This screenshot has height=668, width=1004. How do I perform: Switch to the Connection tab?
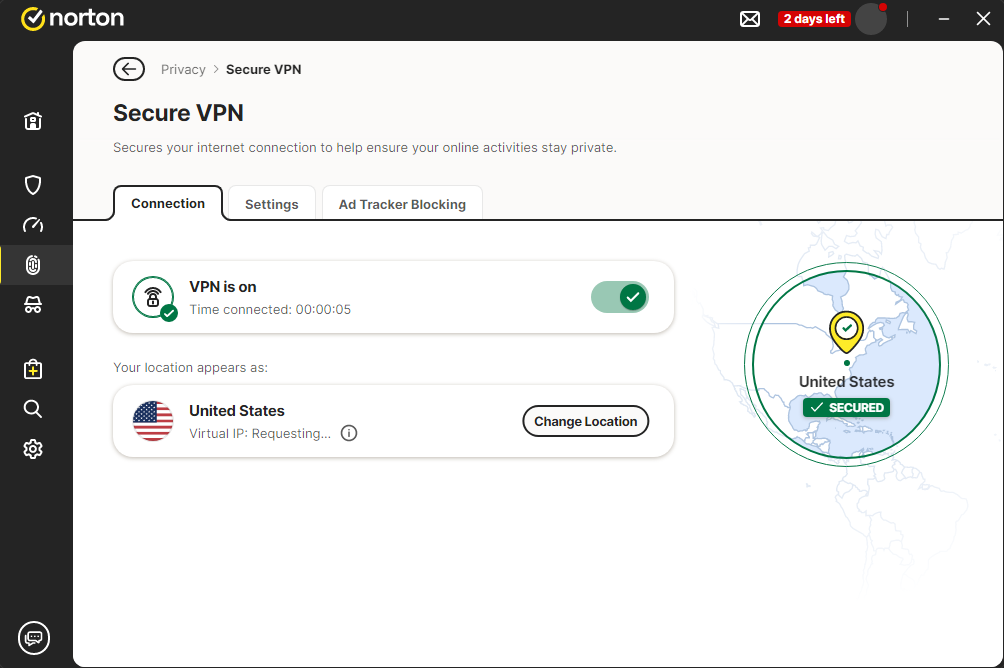tap(168, 204)
